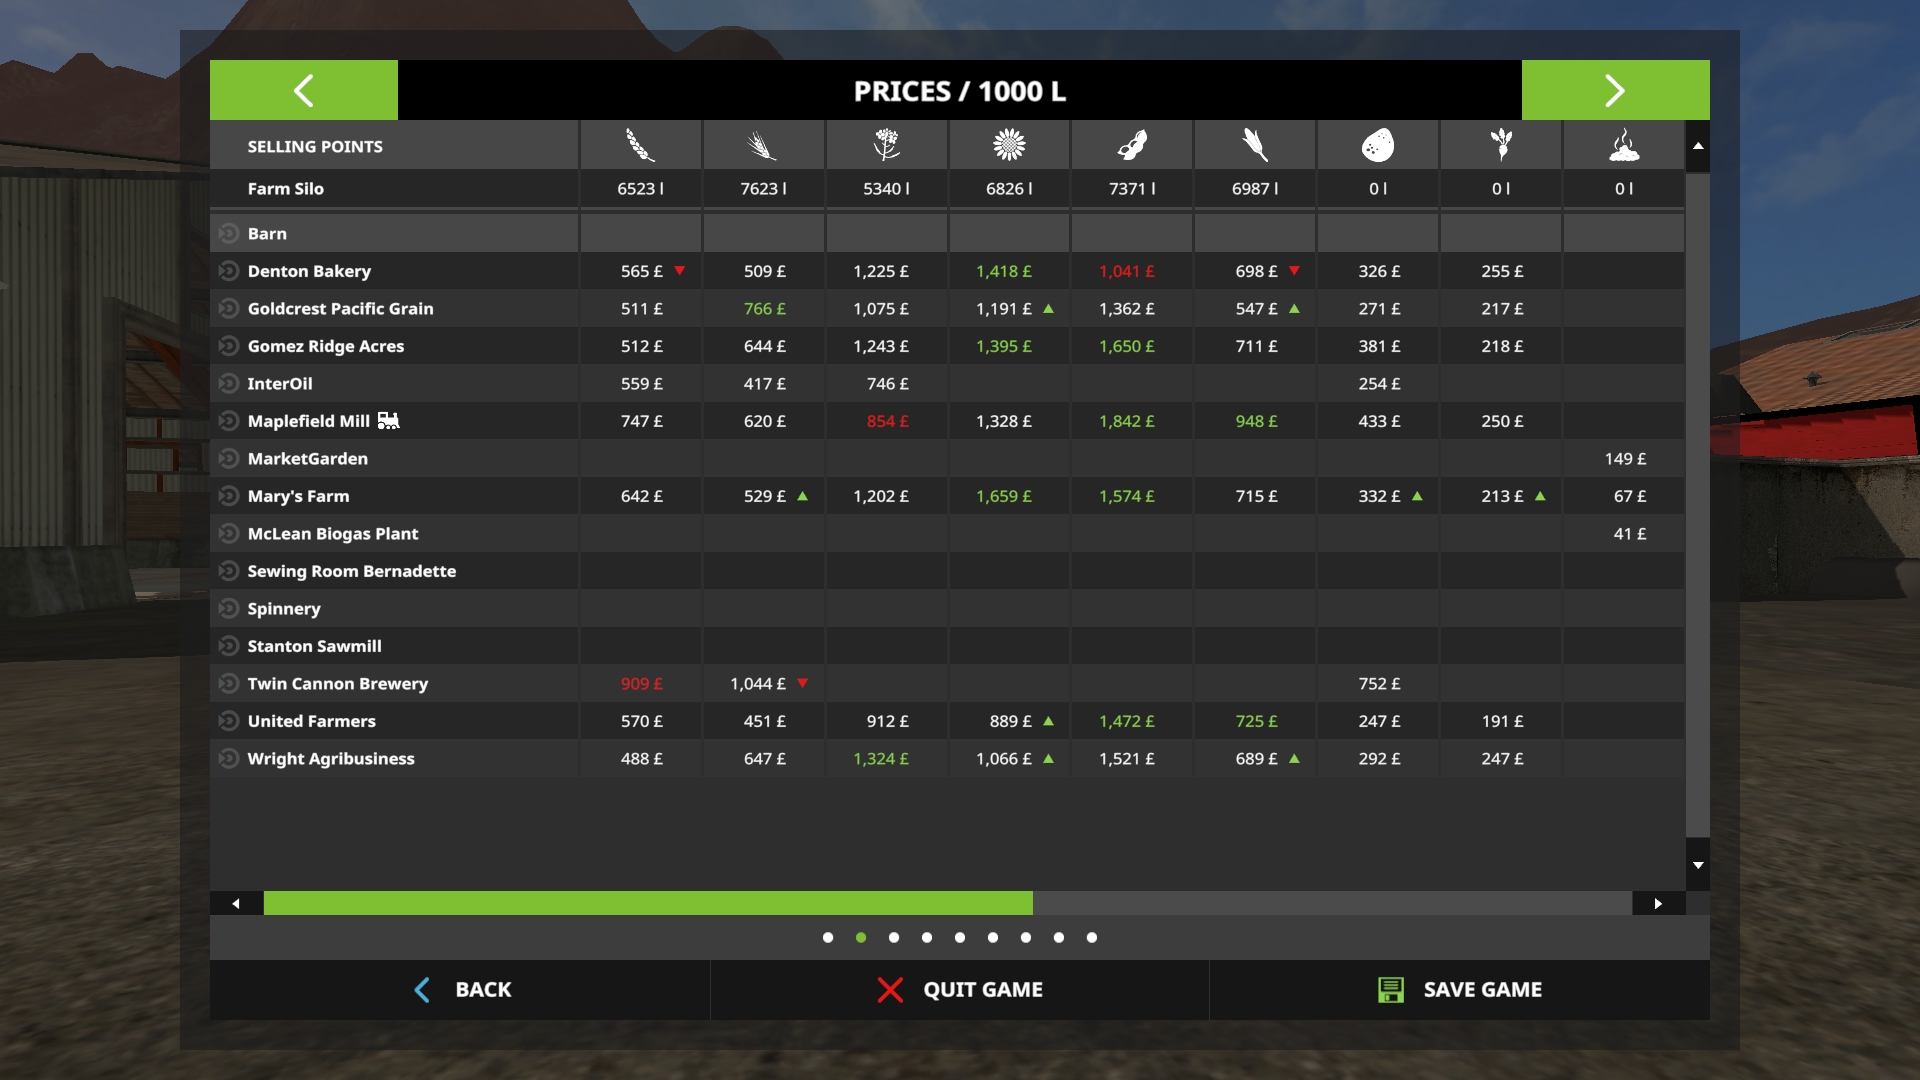1920x1080 pixels.
Task: Click the potato crop column icon
Action: pos(1378,146)
